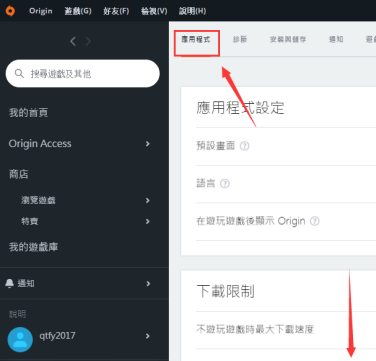Open 我的遊戲庫 in the sidebar
Viewport: 376px width, 361px height.
[x=33, y=247]
